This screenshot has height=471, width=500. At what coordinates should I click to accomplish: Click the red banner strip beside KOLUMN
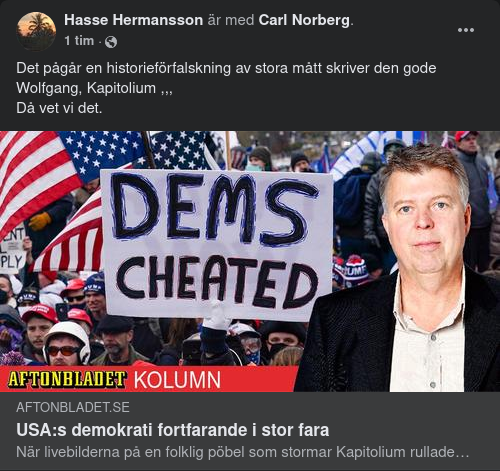pyautogui.click(x=258, y=379)
